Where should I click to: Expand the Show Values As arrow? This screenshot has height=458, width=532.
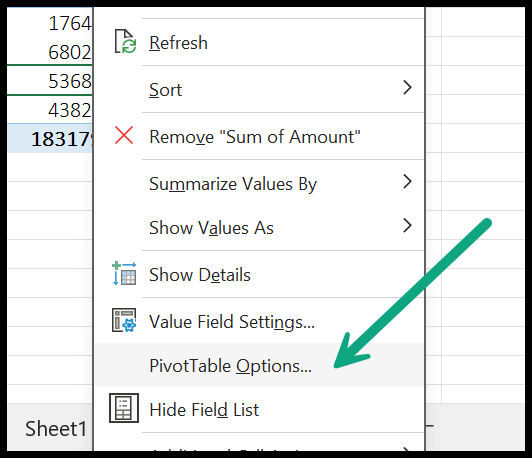407,226
